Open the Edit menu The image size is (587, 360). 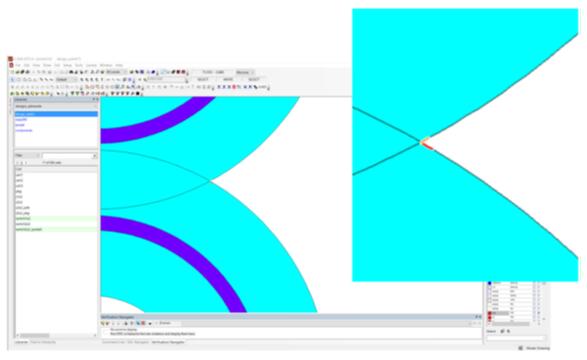[27, 65]
